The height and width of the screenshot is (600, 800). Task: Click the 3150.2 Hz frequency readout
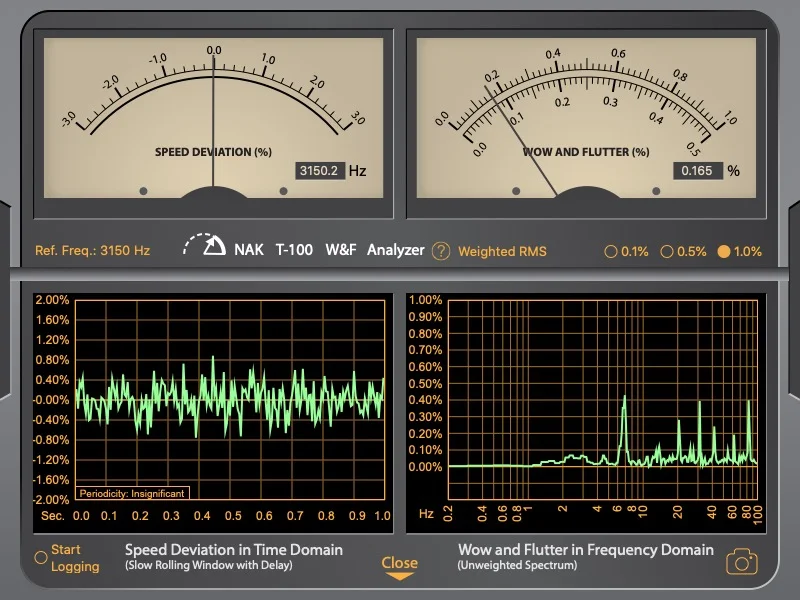320,171
